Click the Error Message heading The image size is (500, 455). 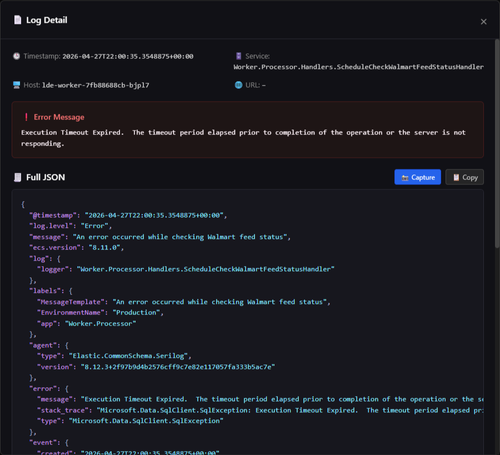click(59, 117)
